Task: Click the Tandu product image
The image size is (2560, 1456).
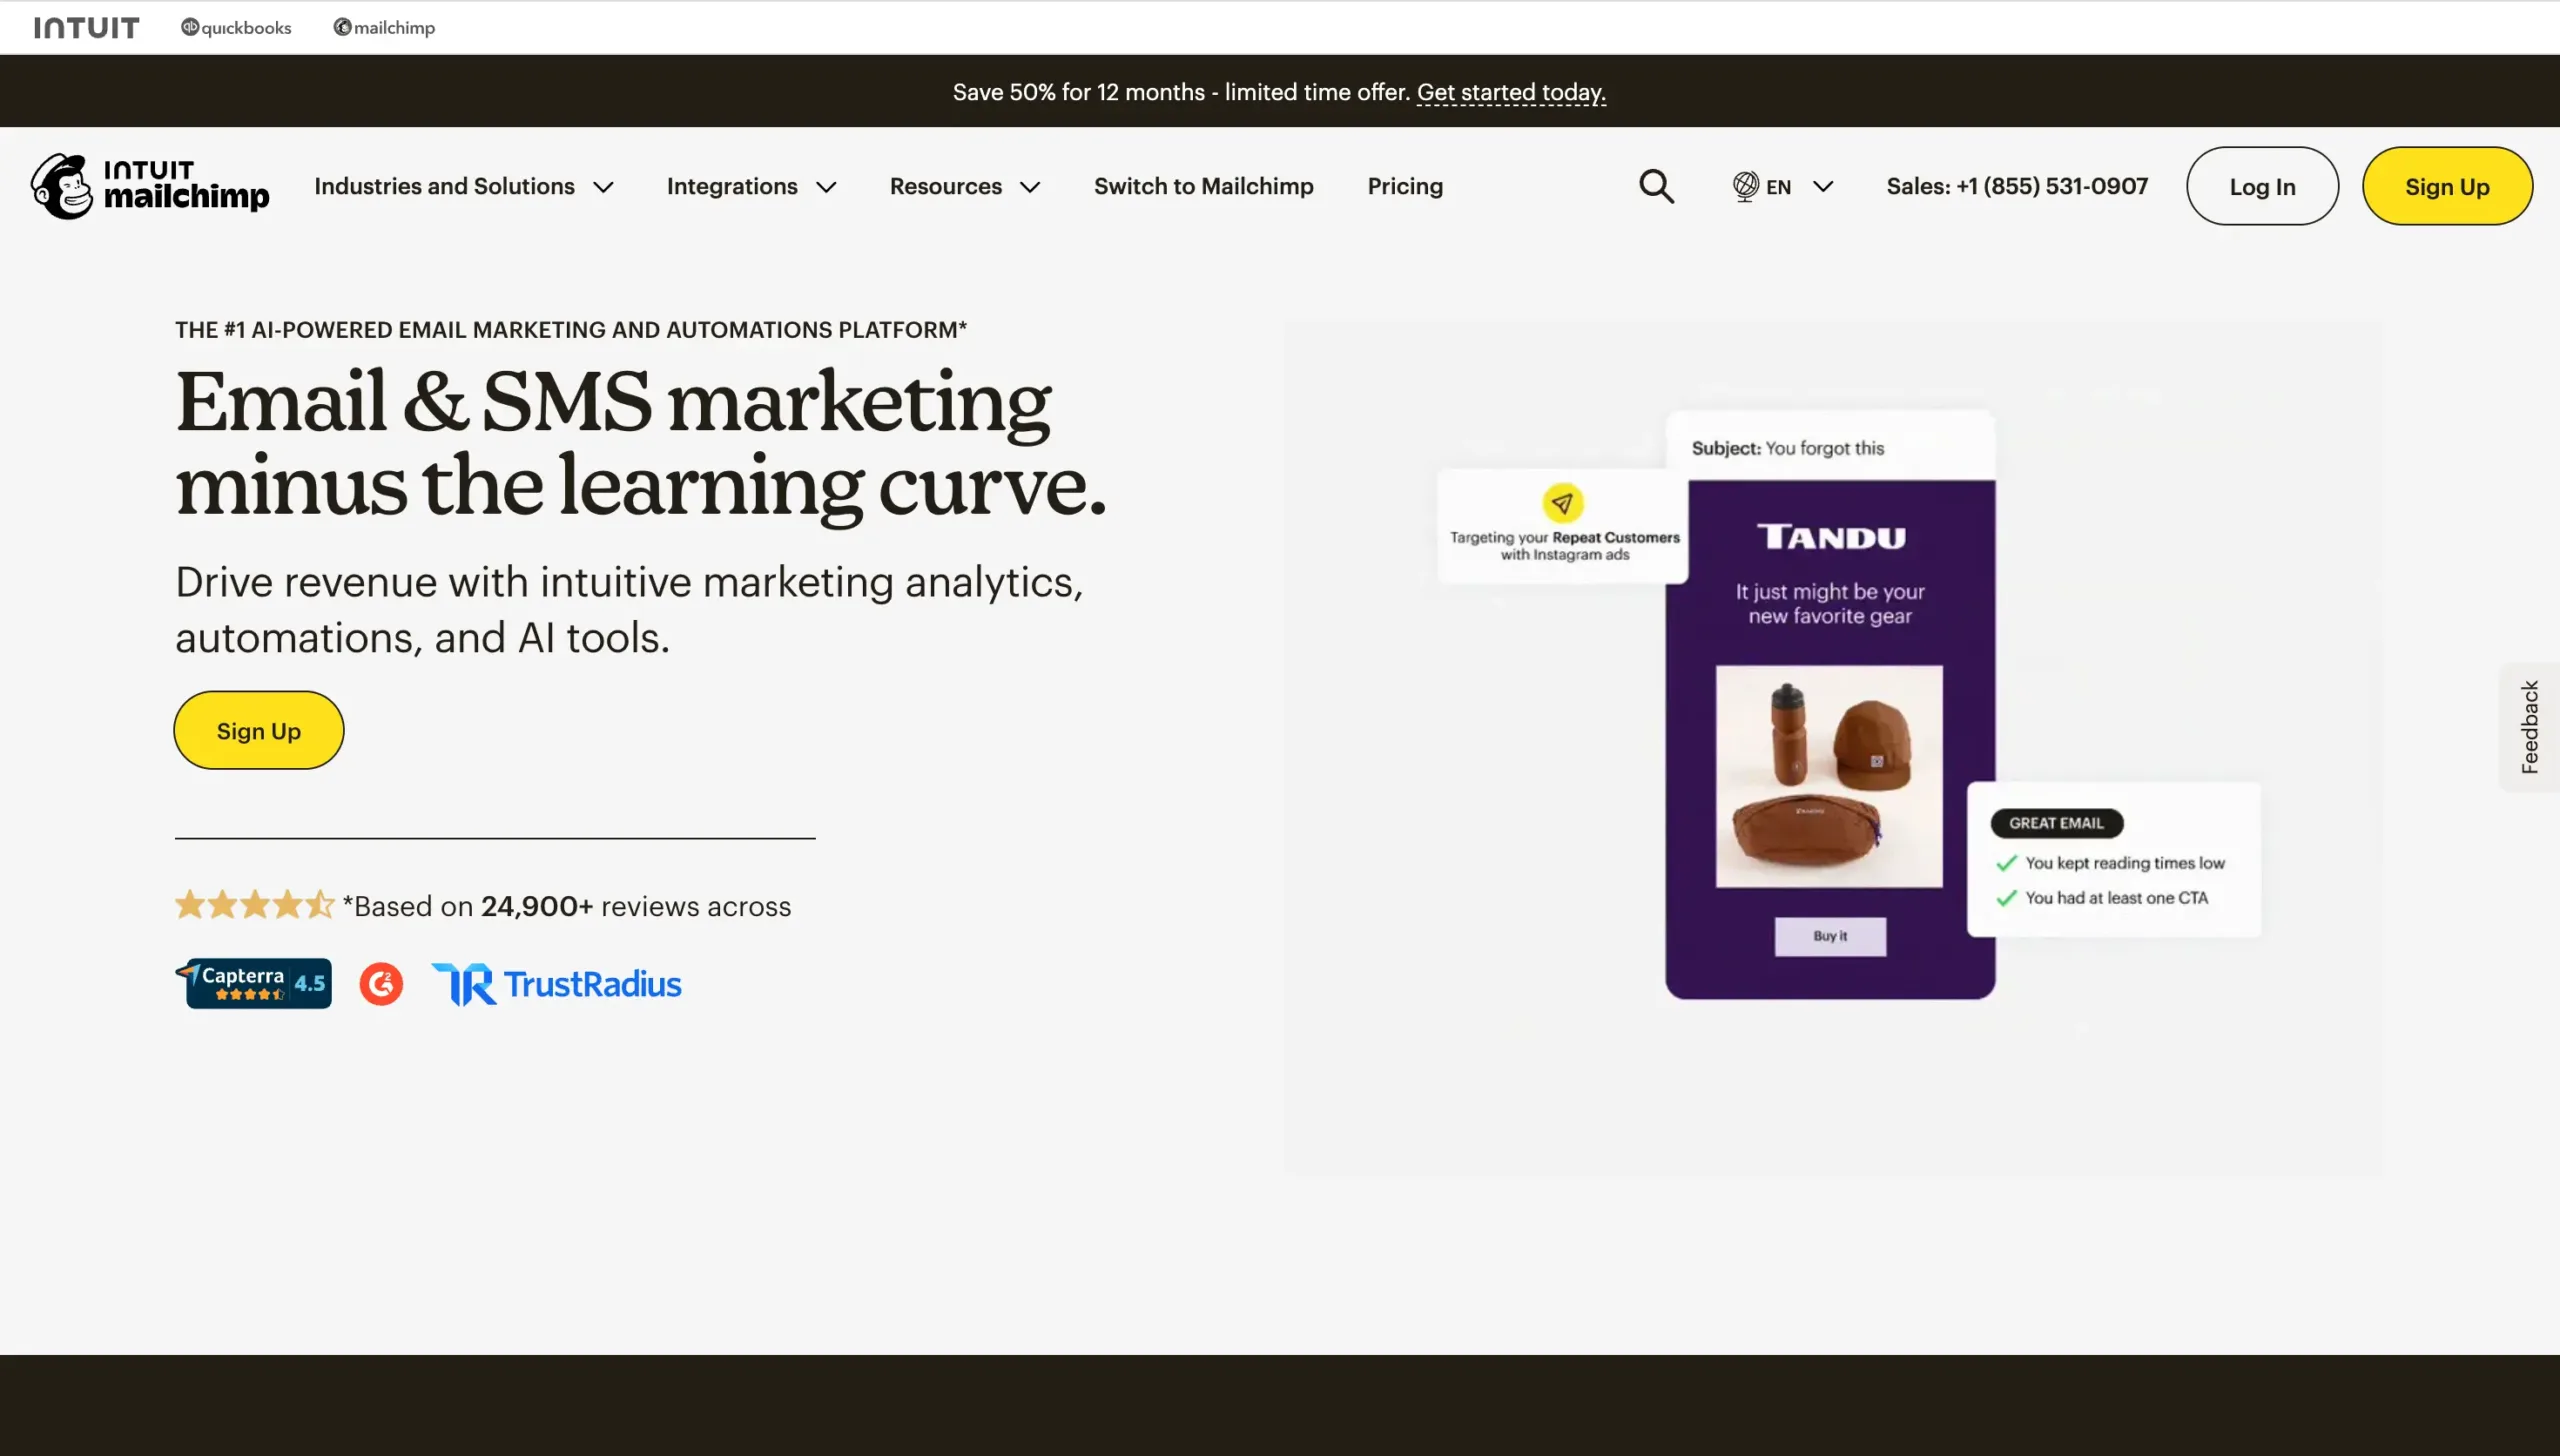Action: point(1829,776)
